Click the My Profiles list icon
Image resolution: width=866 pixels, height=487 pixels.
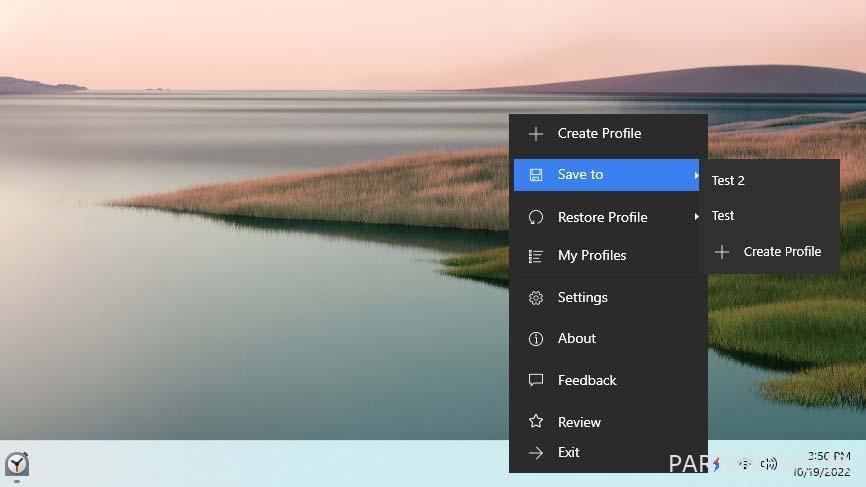pyautogui.click(x=536, y=256)
